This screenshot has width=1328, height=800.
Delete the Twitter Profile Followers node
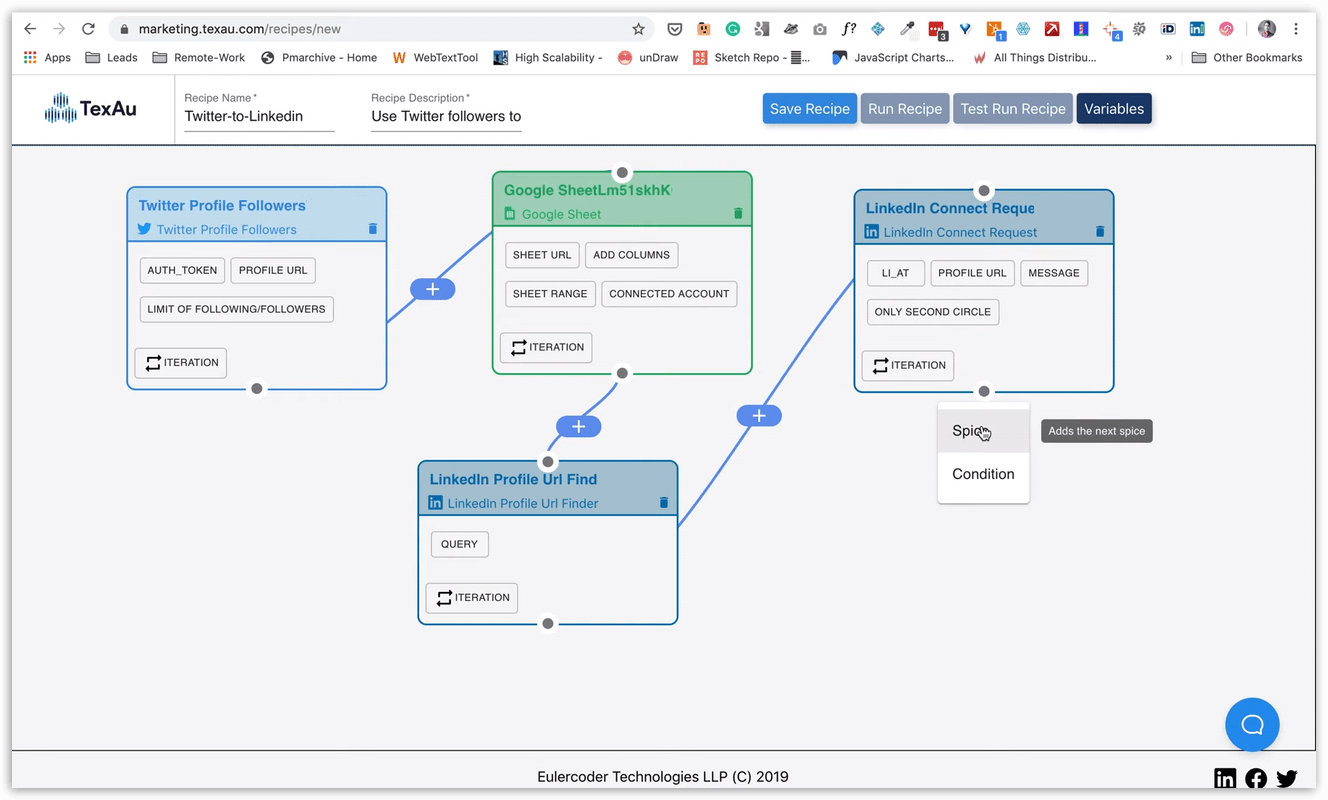[373, 229]
